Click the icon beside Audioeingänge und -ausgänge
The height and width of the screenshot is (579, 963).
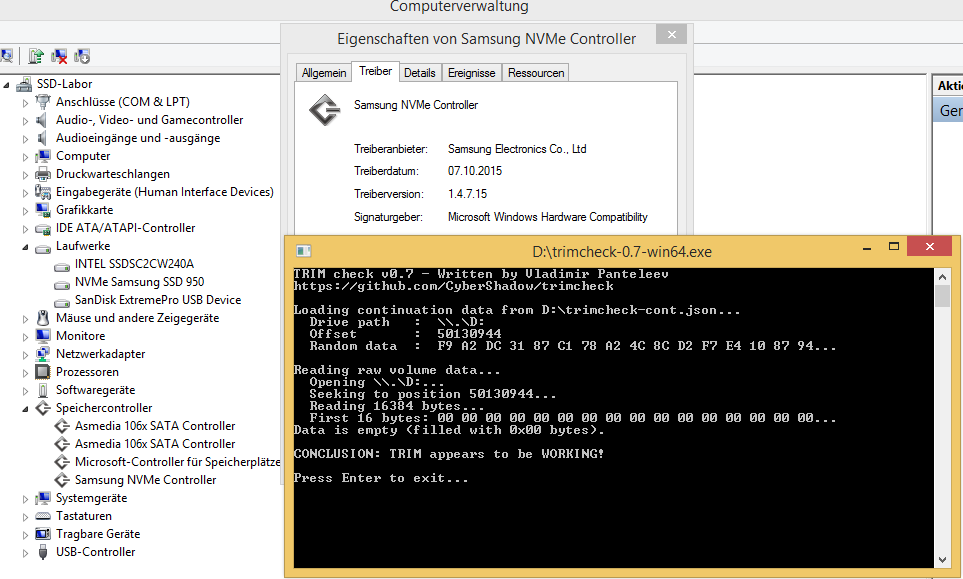tap(42, 138)
